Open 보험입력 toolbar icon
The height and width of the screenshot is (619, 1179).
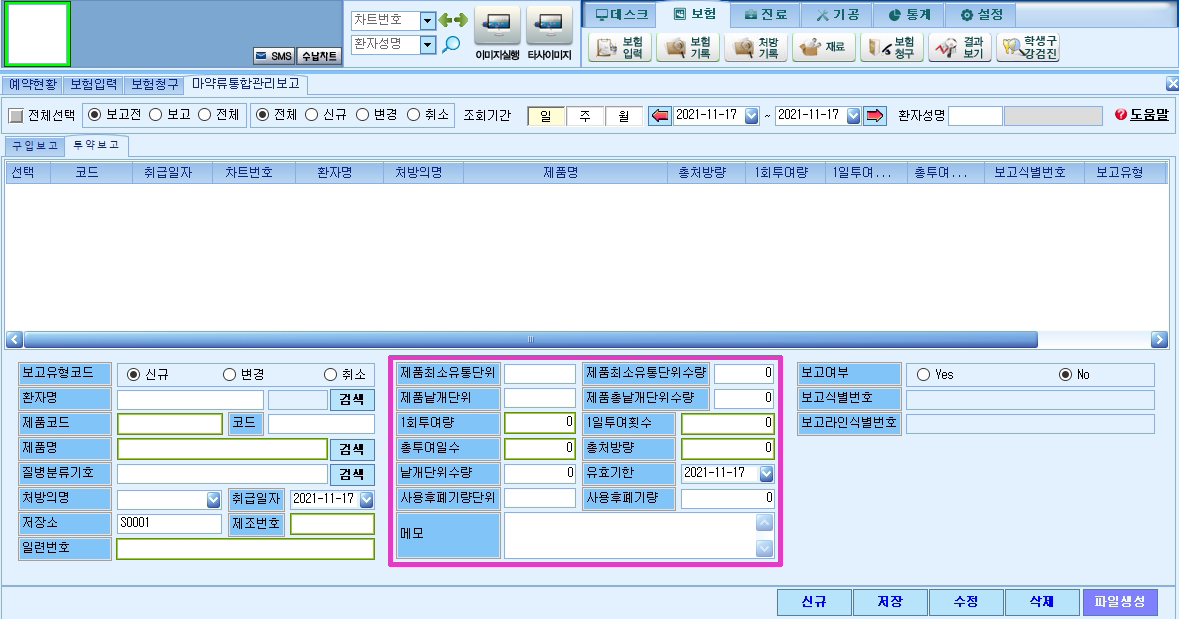[620, 47]
